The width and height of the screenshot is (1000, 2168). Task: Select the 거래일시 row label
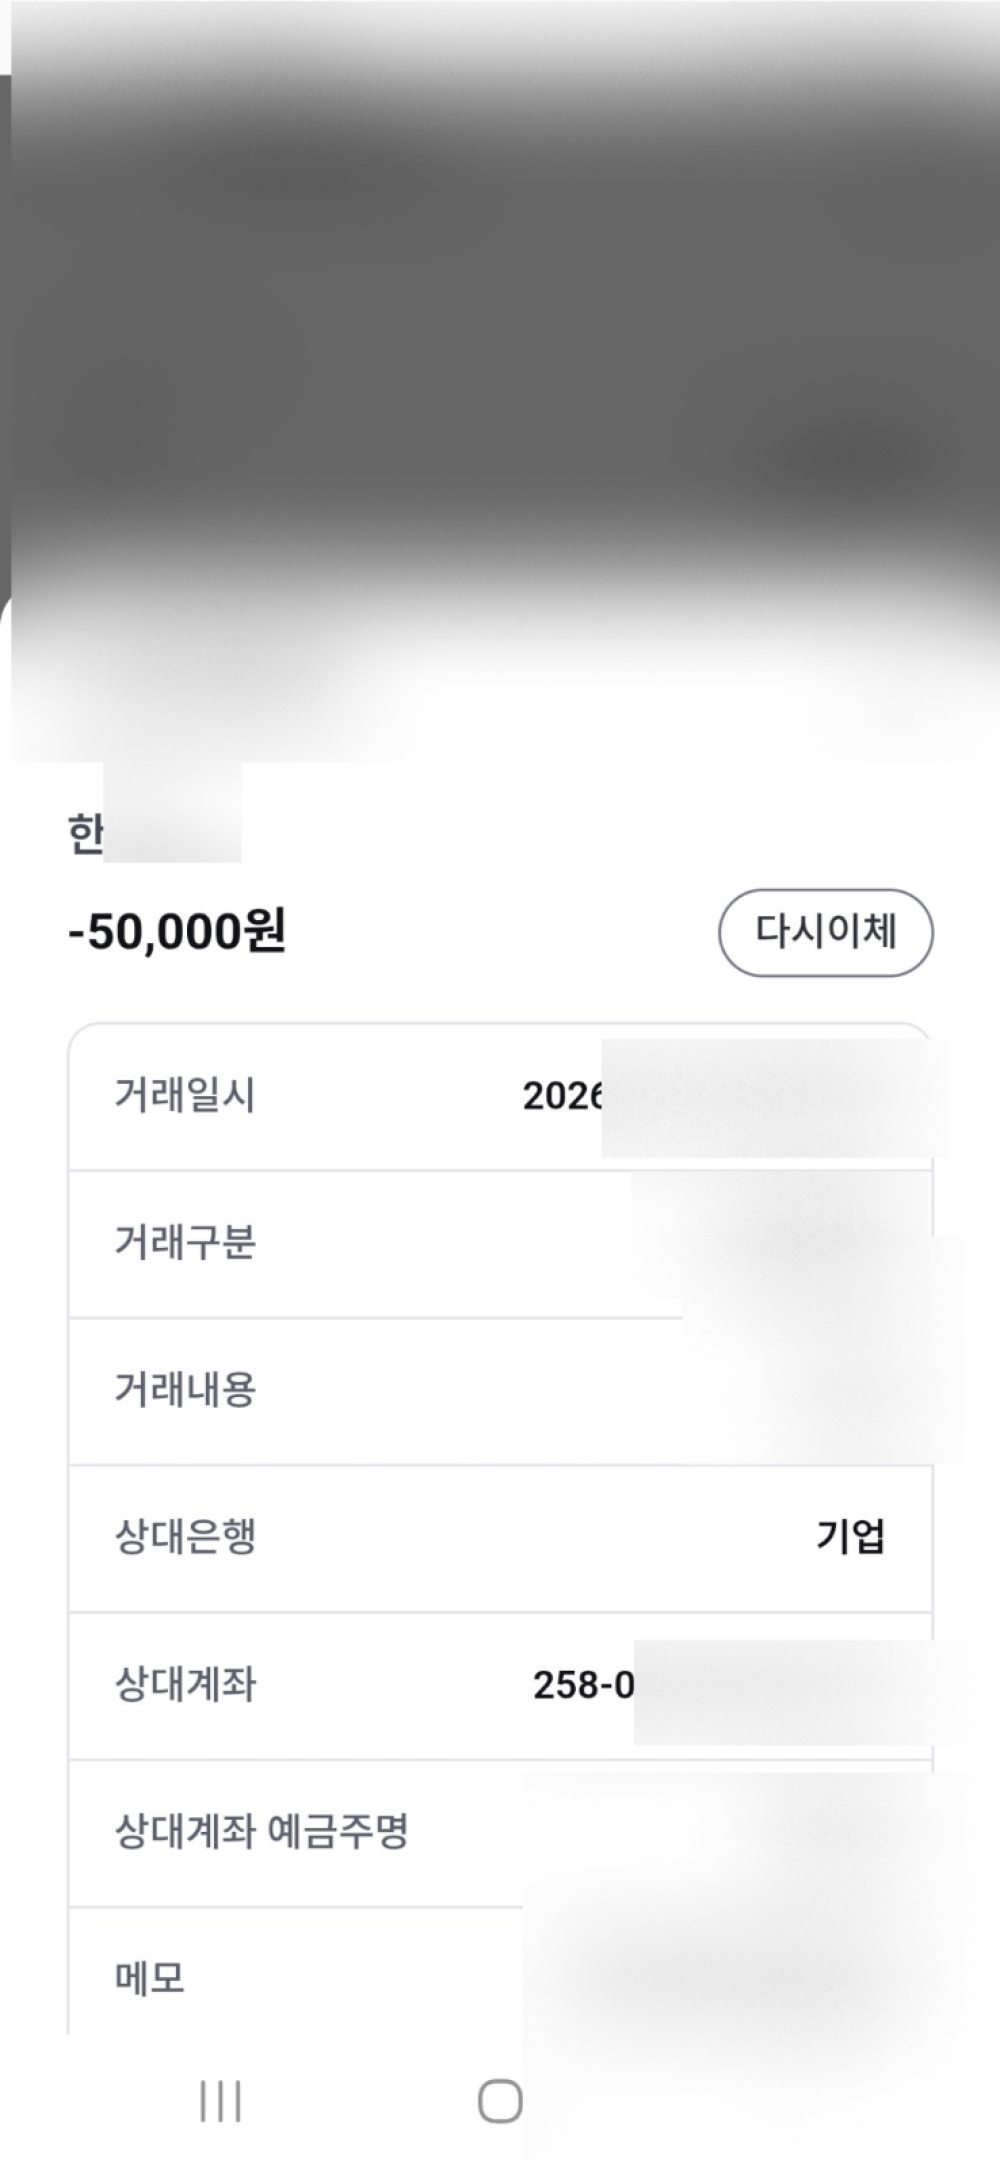(x=185, y=1095)
